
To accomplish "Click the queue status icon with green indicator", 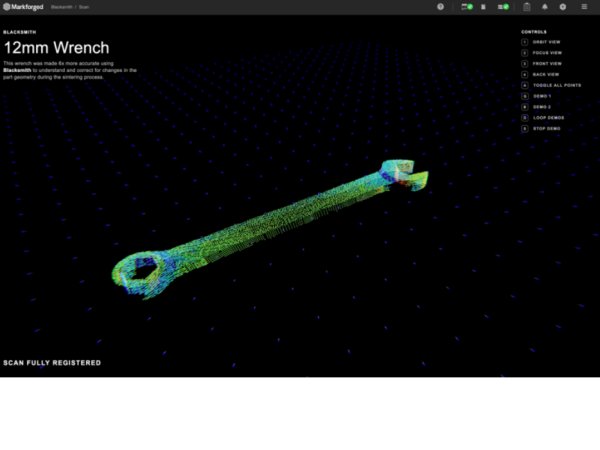I will pos(503,7).
